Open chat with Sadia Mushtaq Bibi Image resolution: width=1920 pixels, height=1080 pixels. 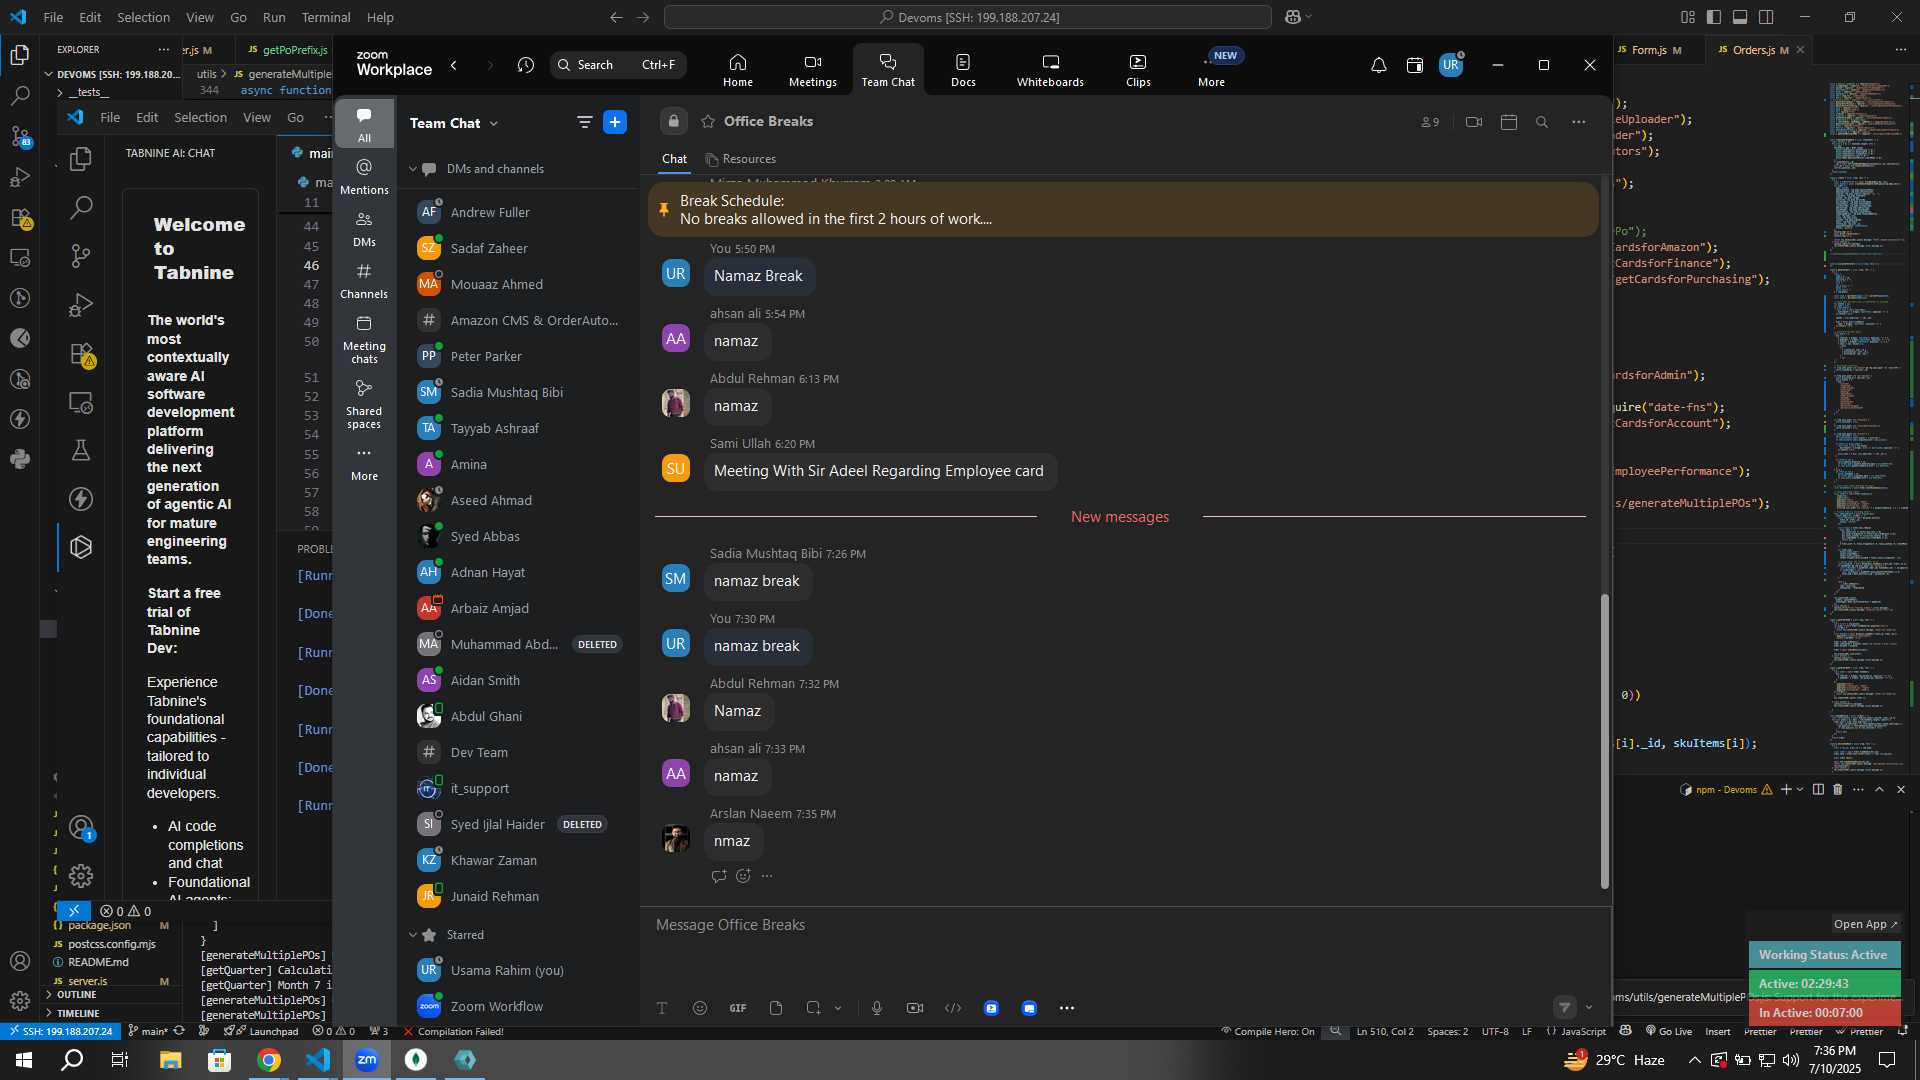506,392
